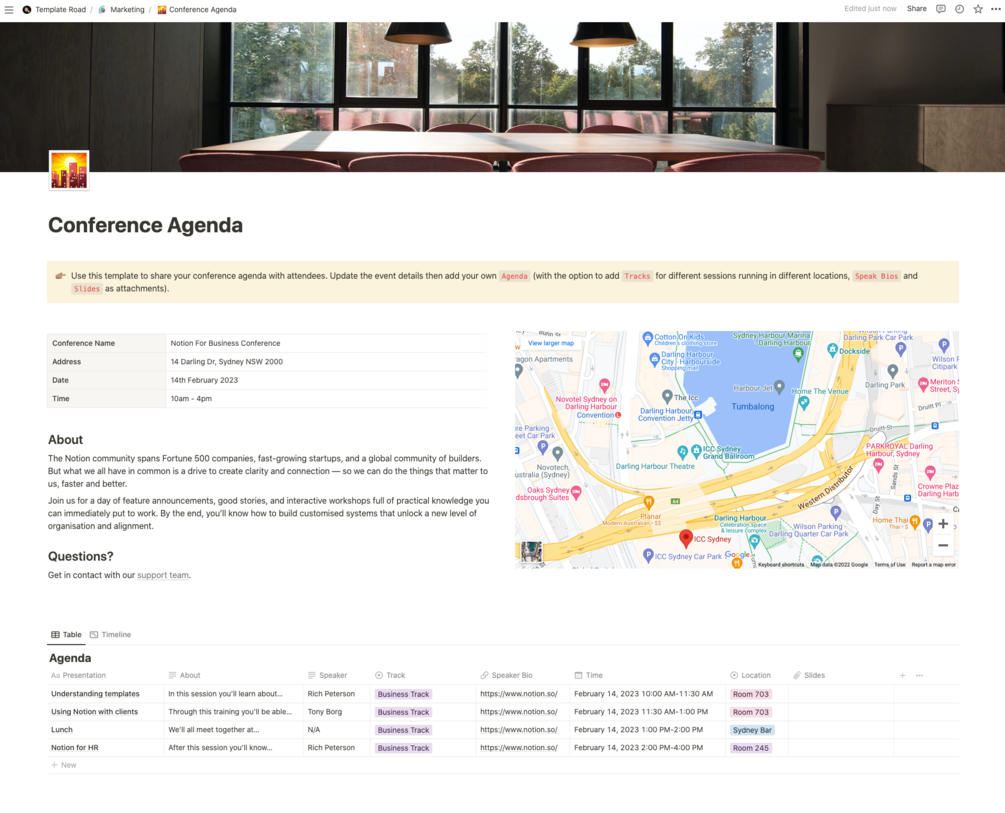Image resolution: width=1005 pixels, height=813 pixels.
Task: Click the 10am - 4pm time cell
Action: tap(326, 399)
